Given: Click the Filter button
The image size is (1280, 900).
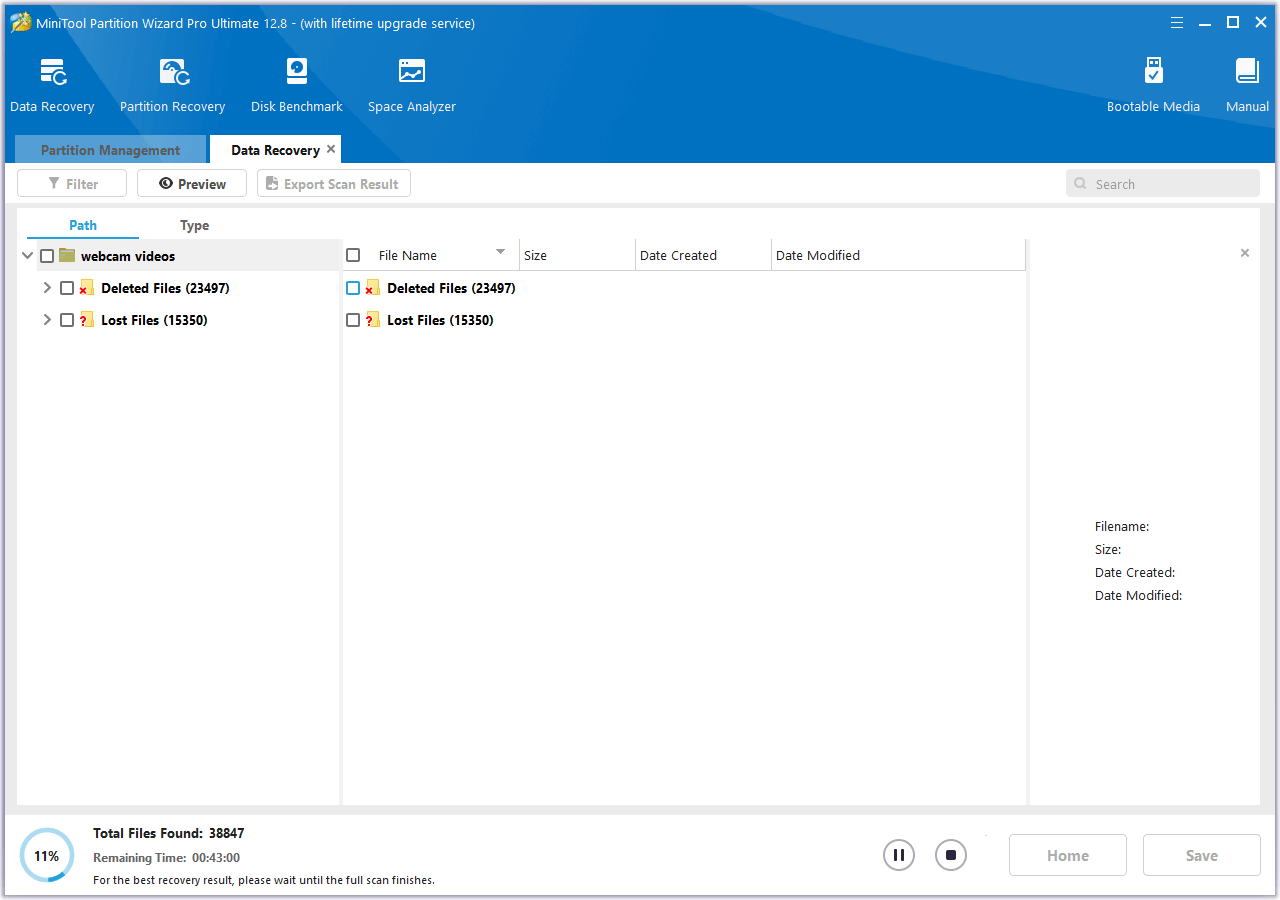Looking at the screenshot, I should tap(72, 184).
